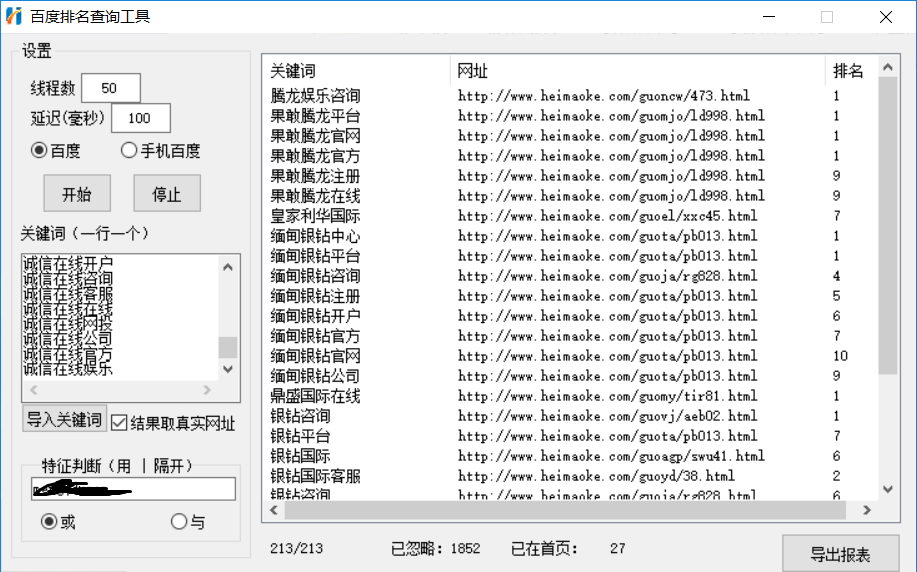Click results table scroll right arrow
The image size is (917, 572).
[867, 510]
